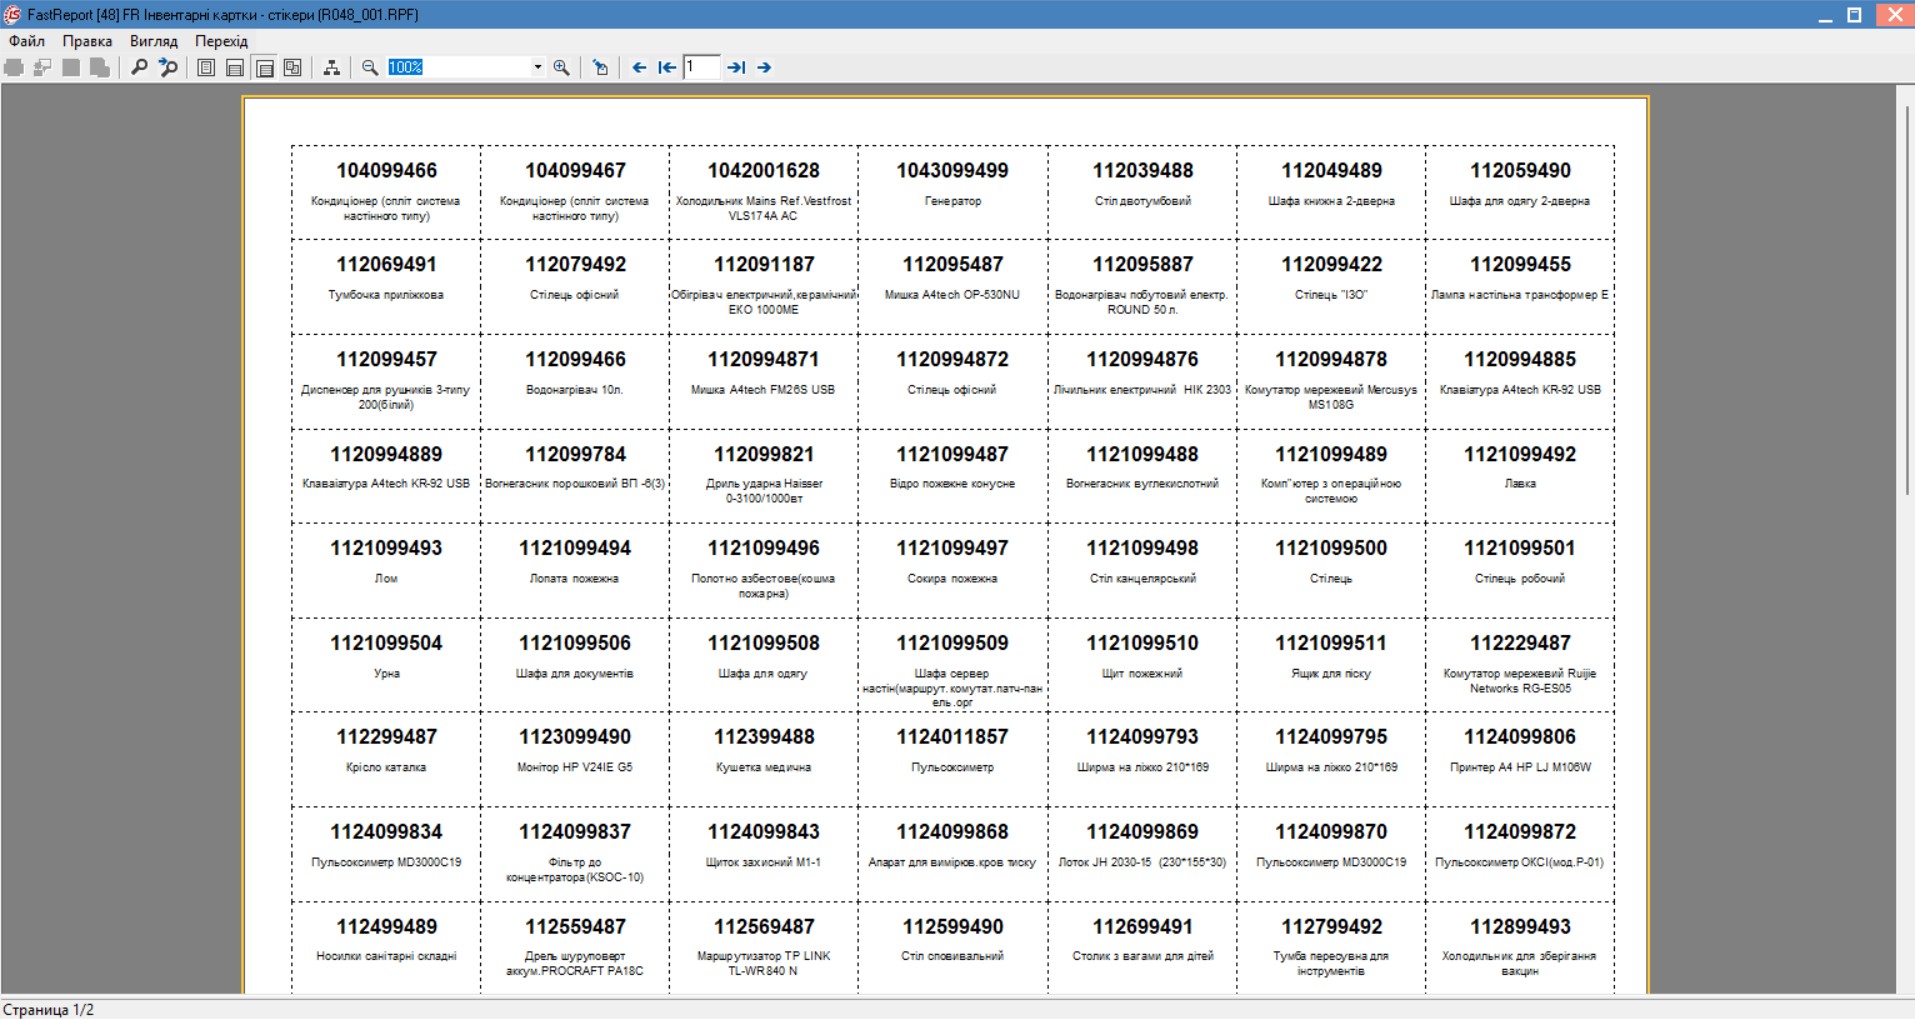The image size is (1915, 1019).
Task: Toggle the highlighted one-page view icon
Action: (264, 67)
